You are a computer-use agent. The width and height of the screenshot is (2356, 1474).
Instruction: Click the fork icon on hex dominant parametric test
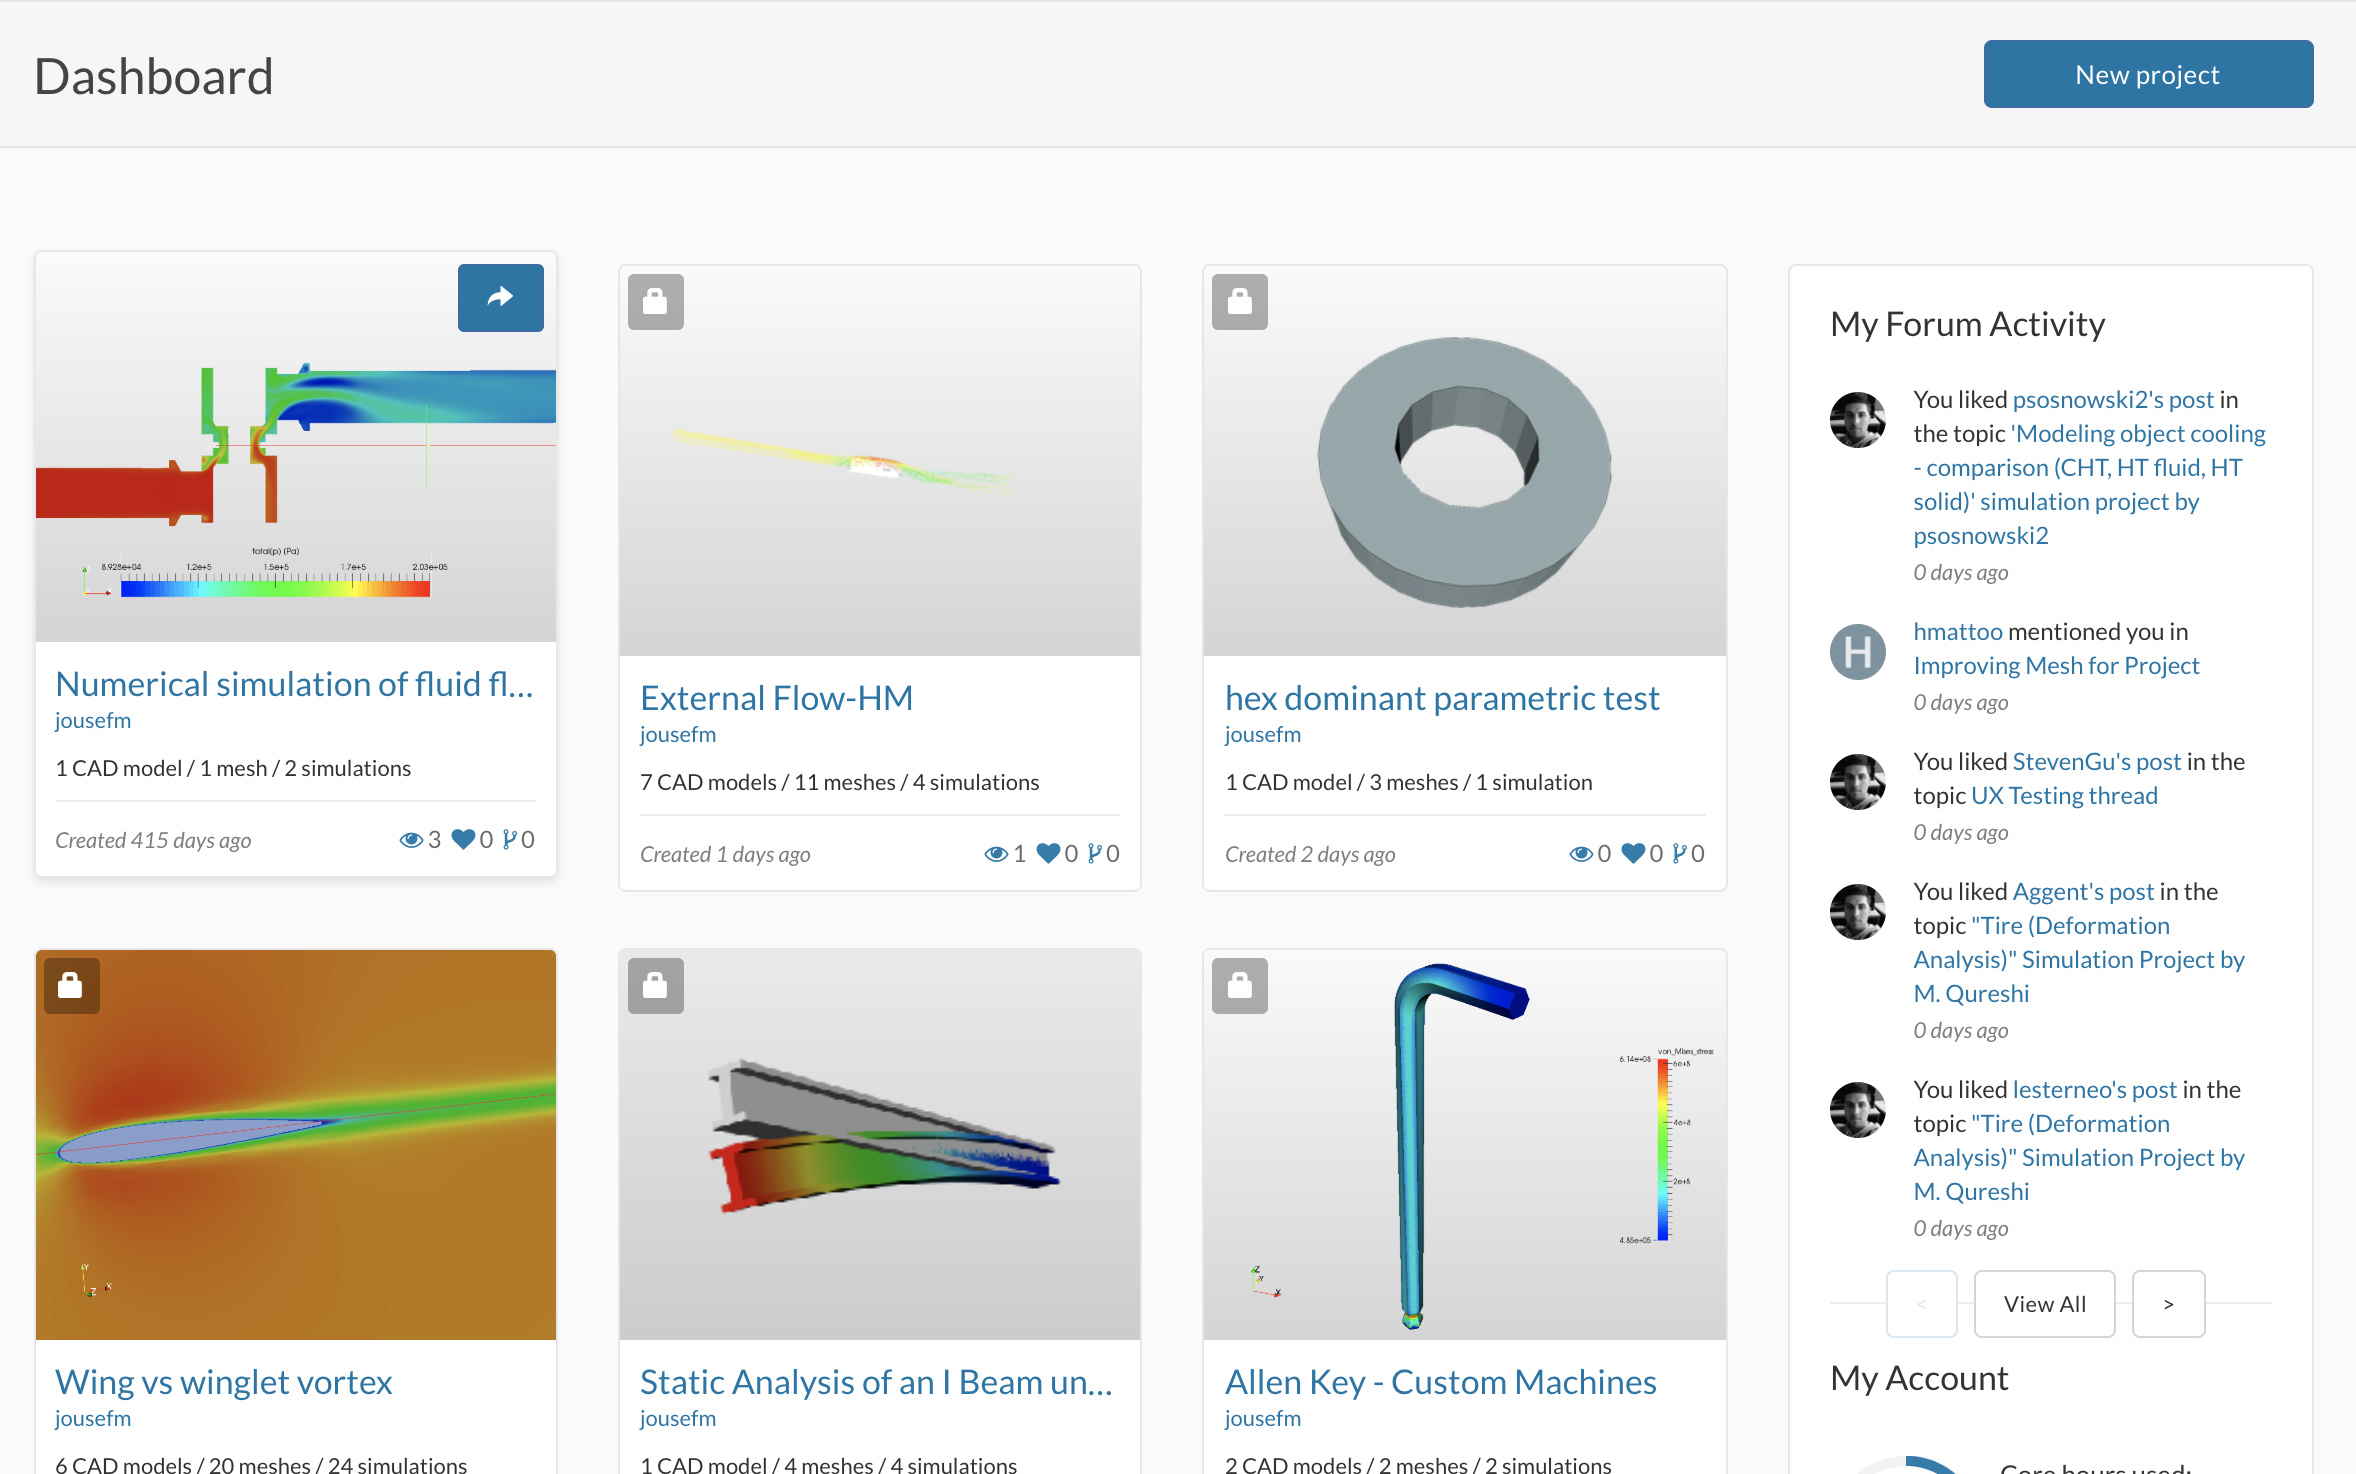(x=1680, y=853)
